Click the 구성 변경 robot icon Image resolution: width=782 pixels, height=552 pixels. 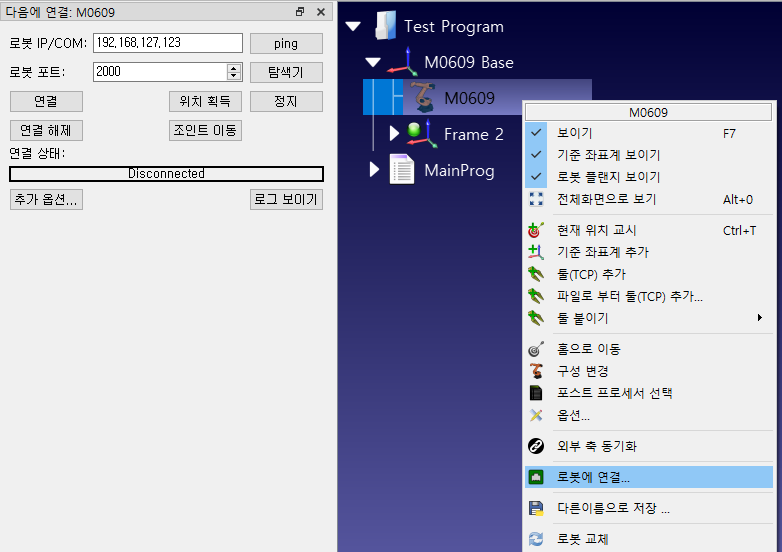536,371
